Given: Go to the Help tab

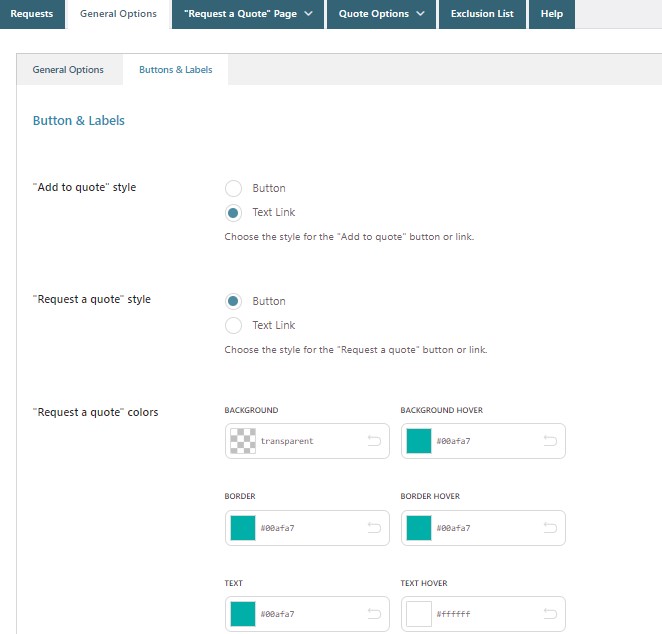Looking at the screenshot, I should point(551,14).
